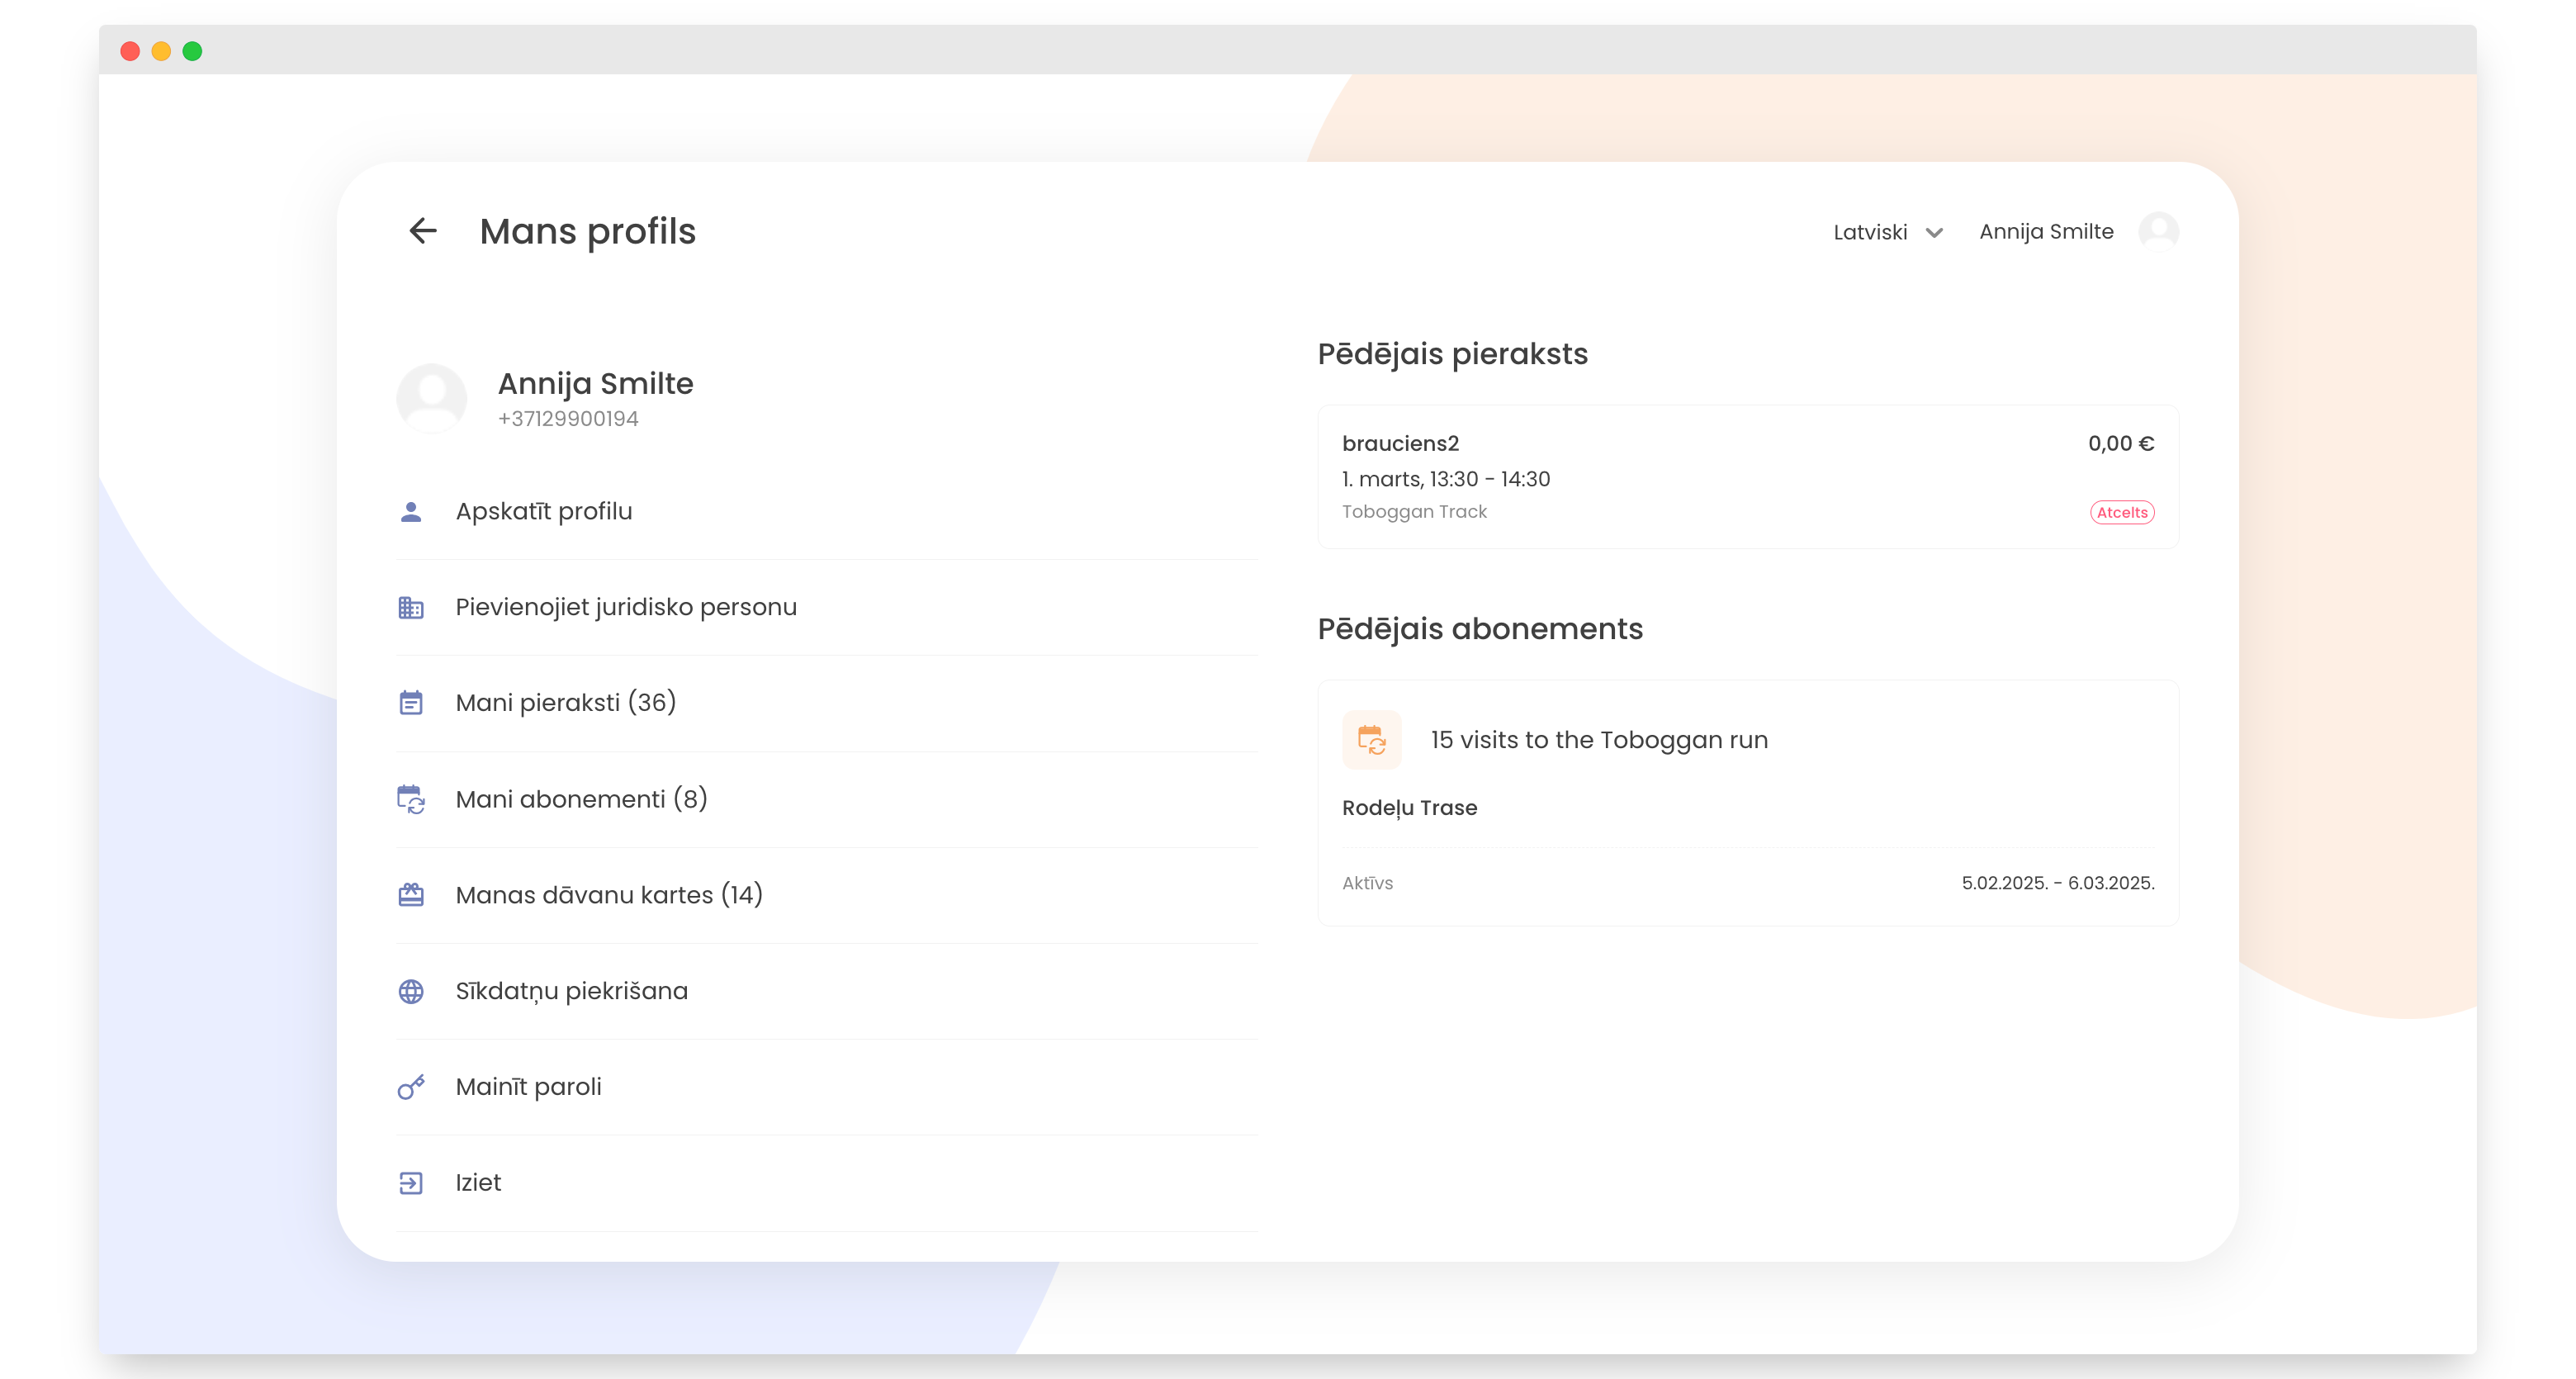Open Mani pieraksti (36) menu item
The height and width of the screenshot is (1379, 2576).
pyautogui.click(x=566, y=703)
